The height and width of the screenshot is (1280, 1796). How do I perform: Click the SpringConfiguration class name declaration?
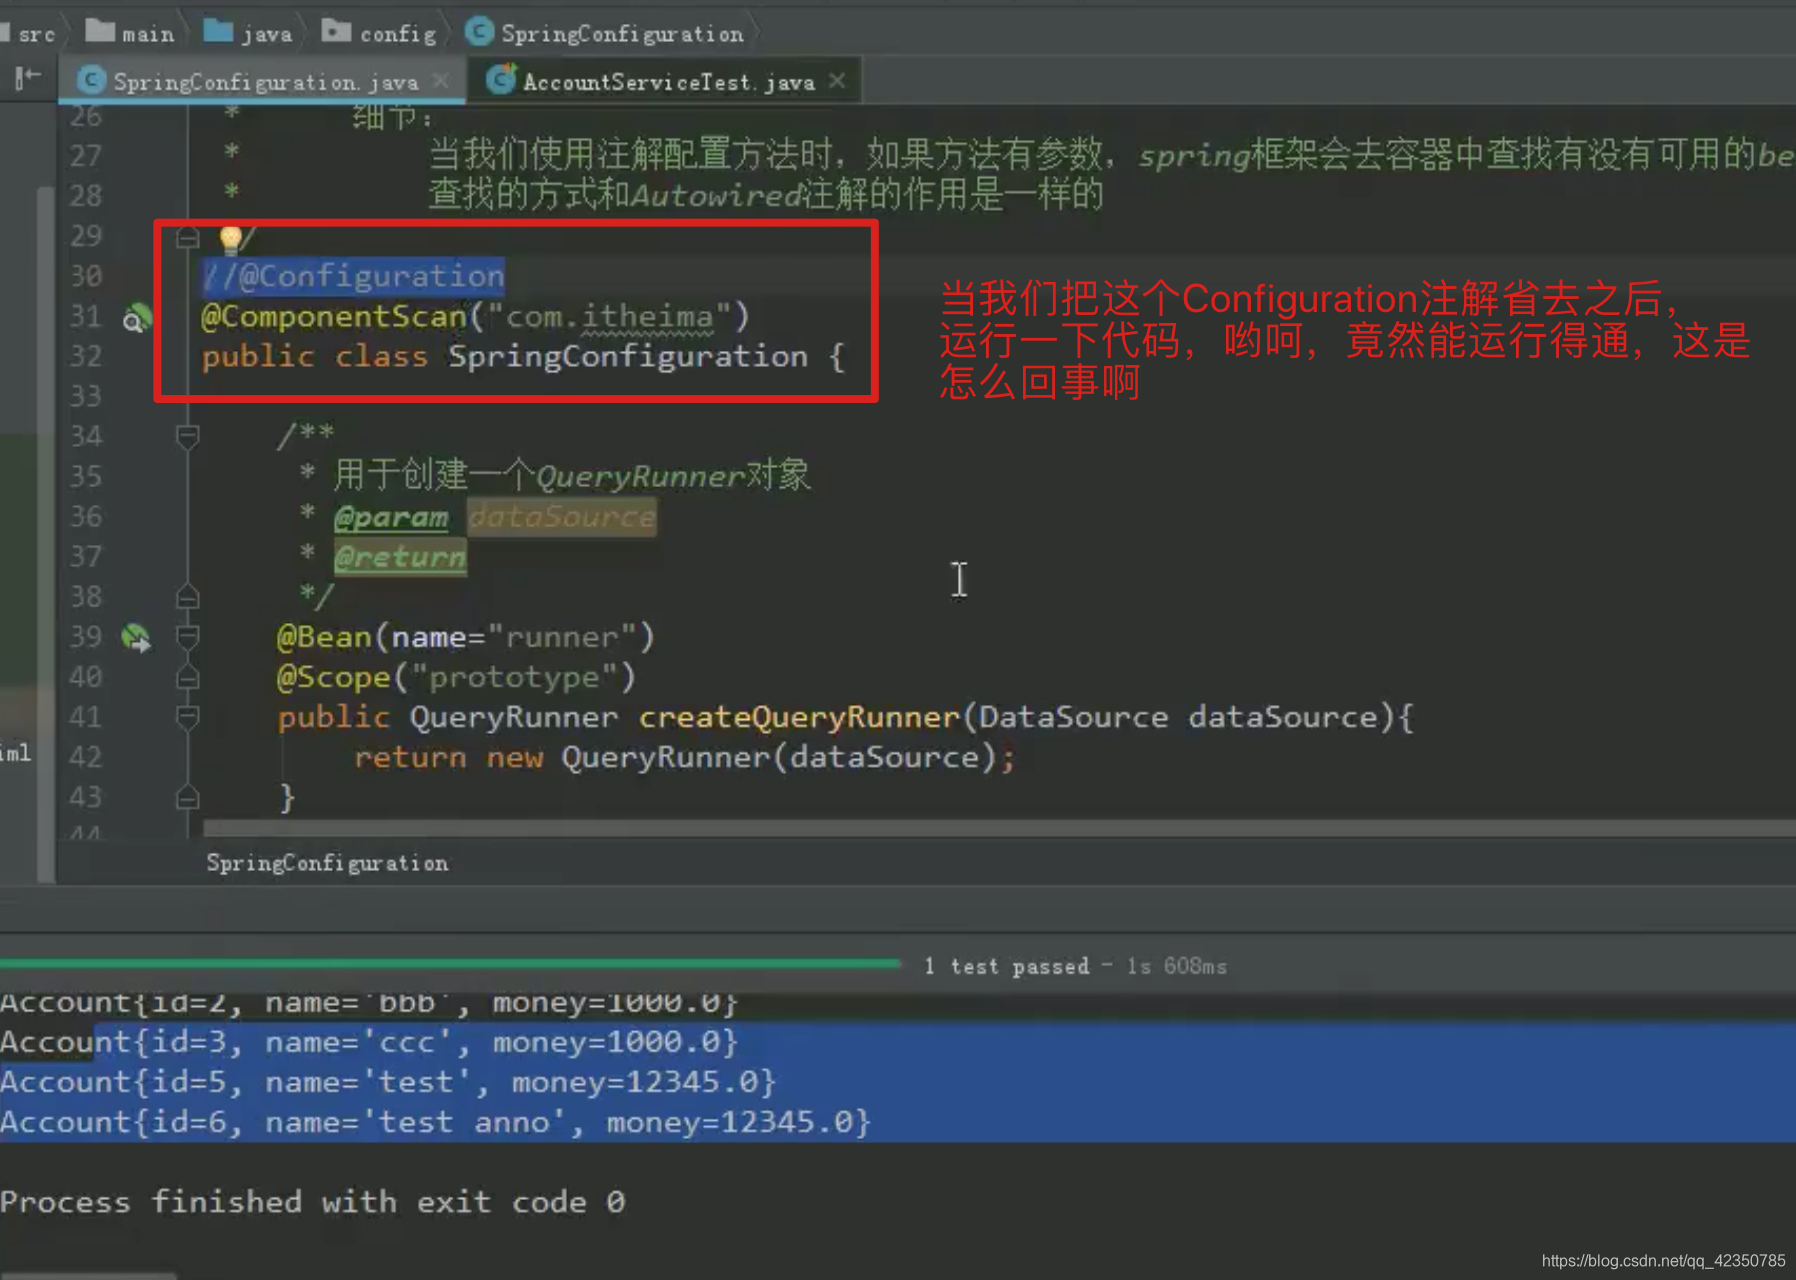click(627, 357)
